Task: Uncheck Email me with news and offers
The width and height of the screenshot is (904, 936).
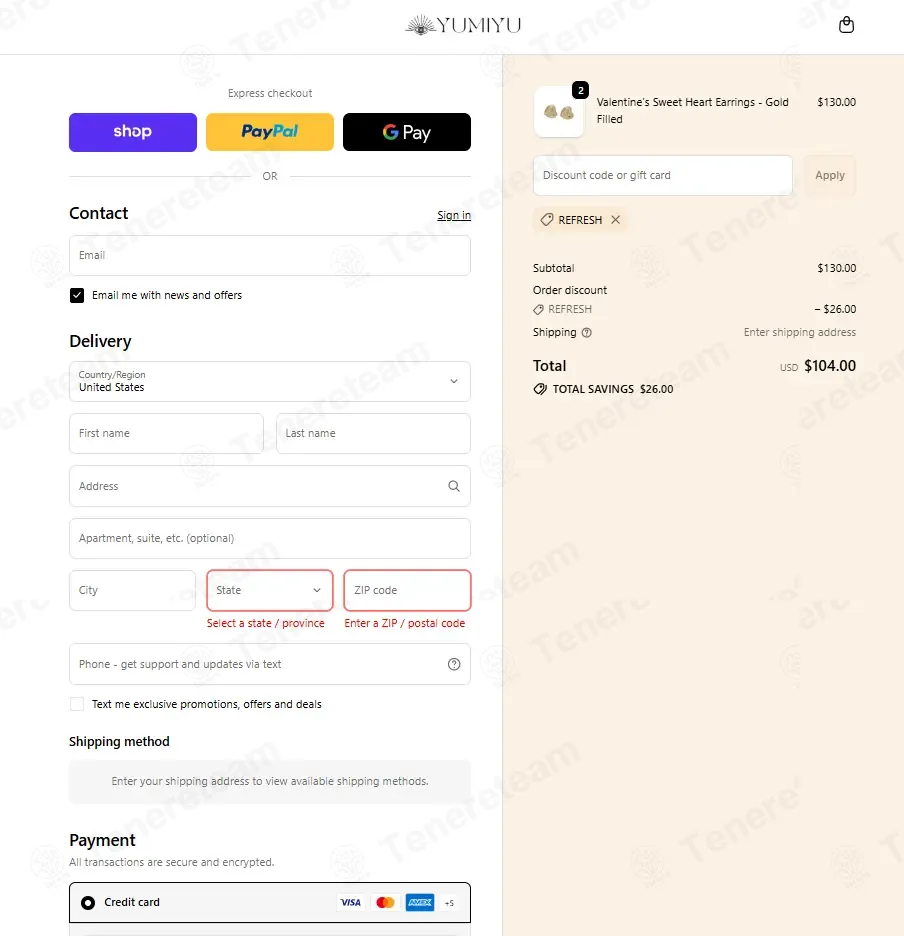Action: click(x=77, y=295)
